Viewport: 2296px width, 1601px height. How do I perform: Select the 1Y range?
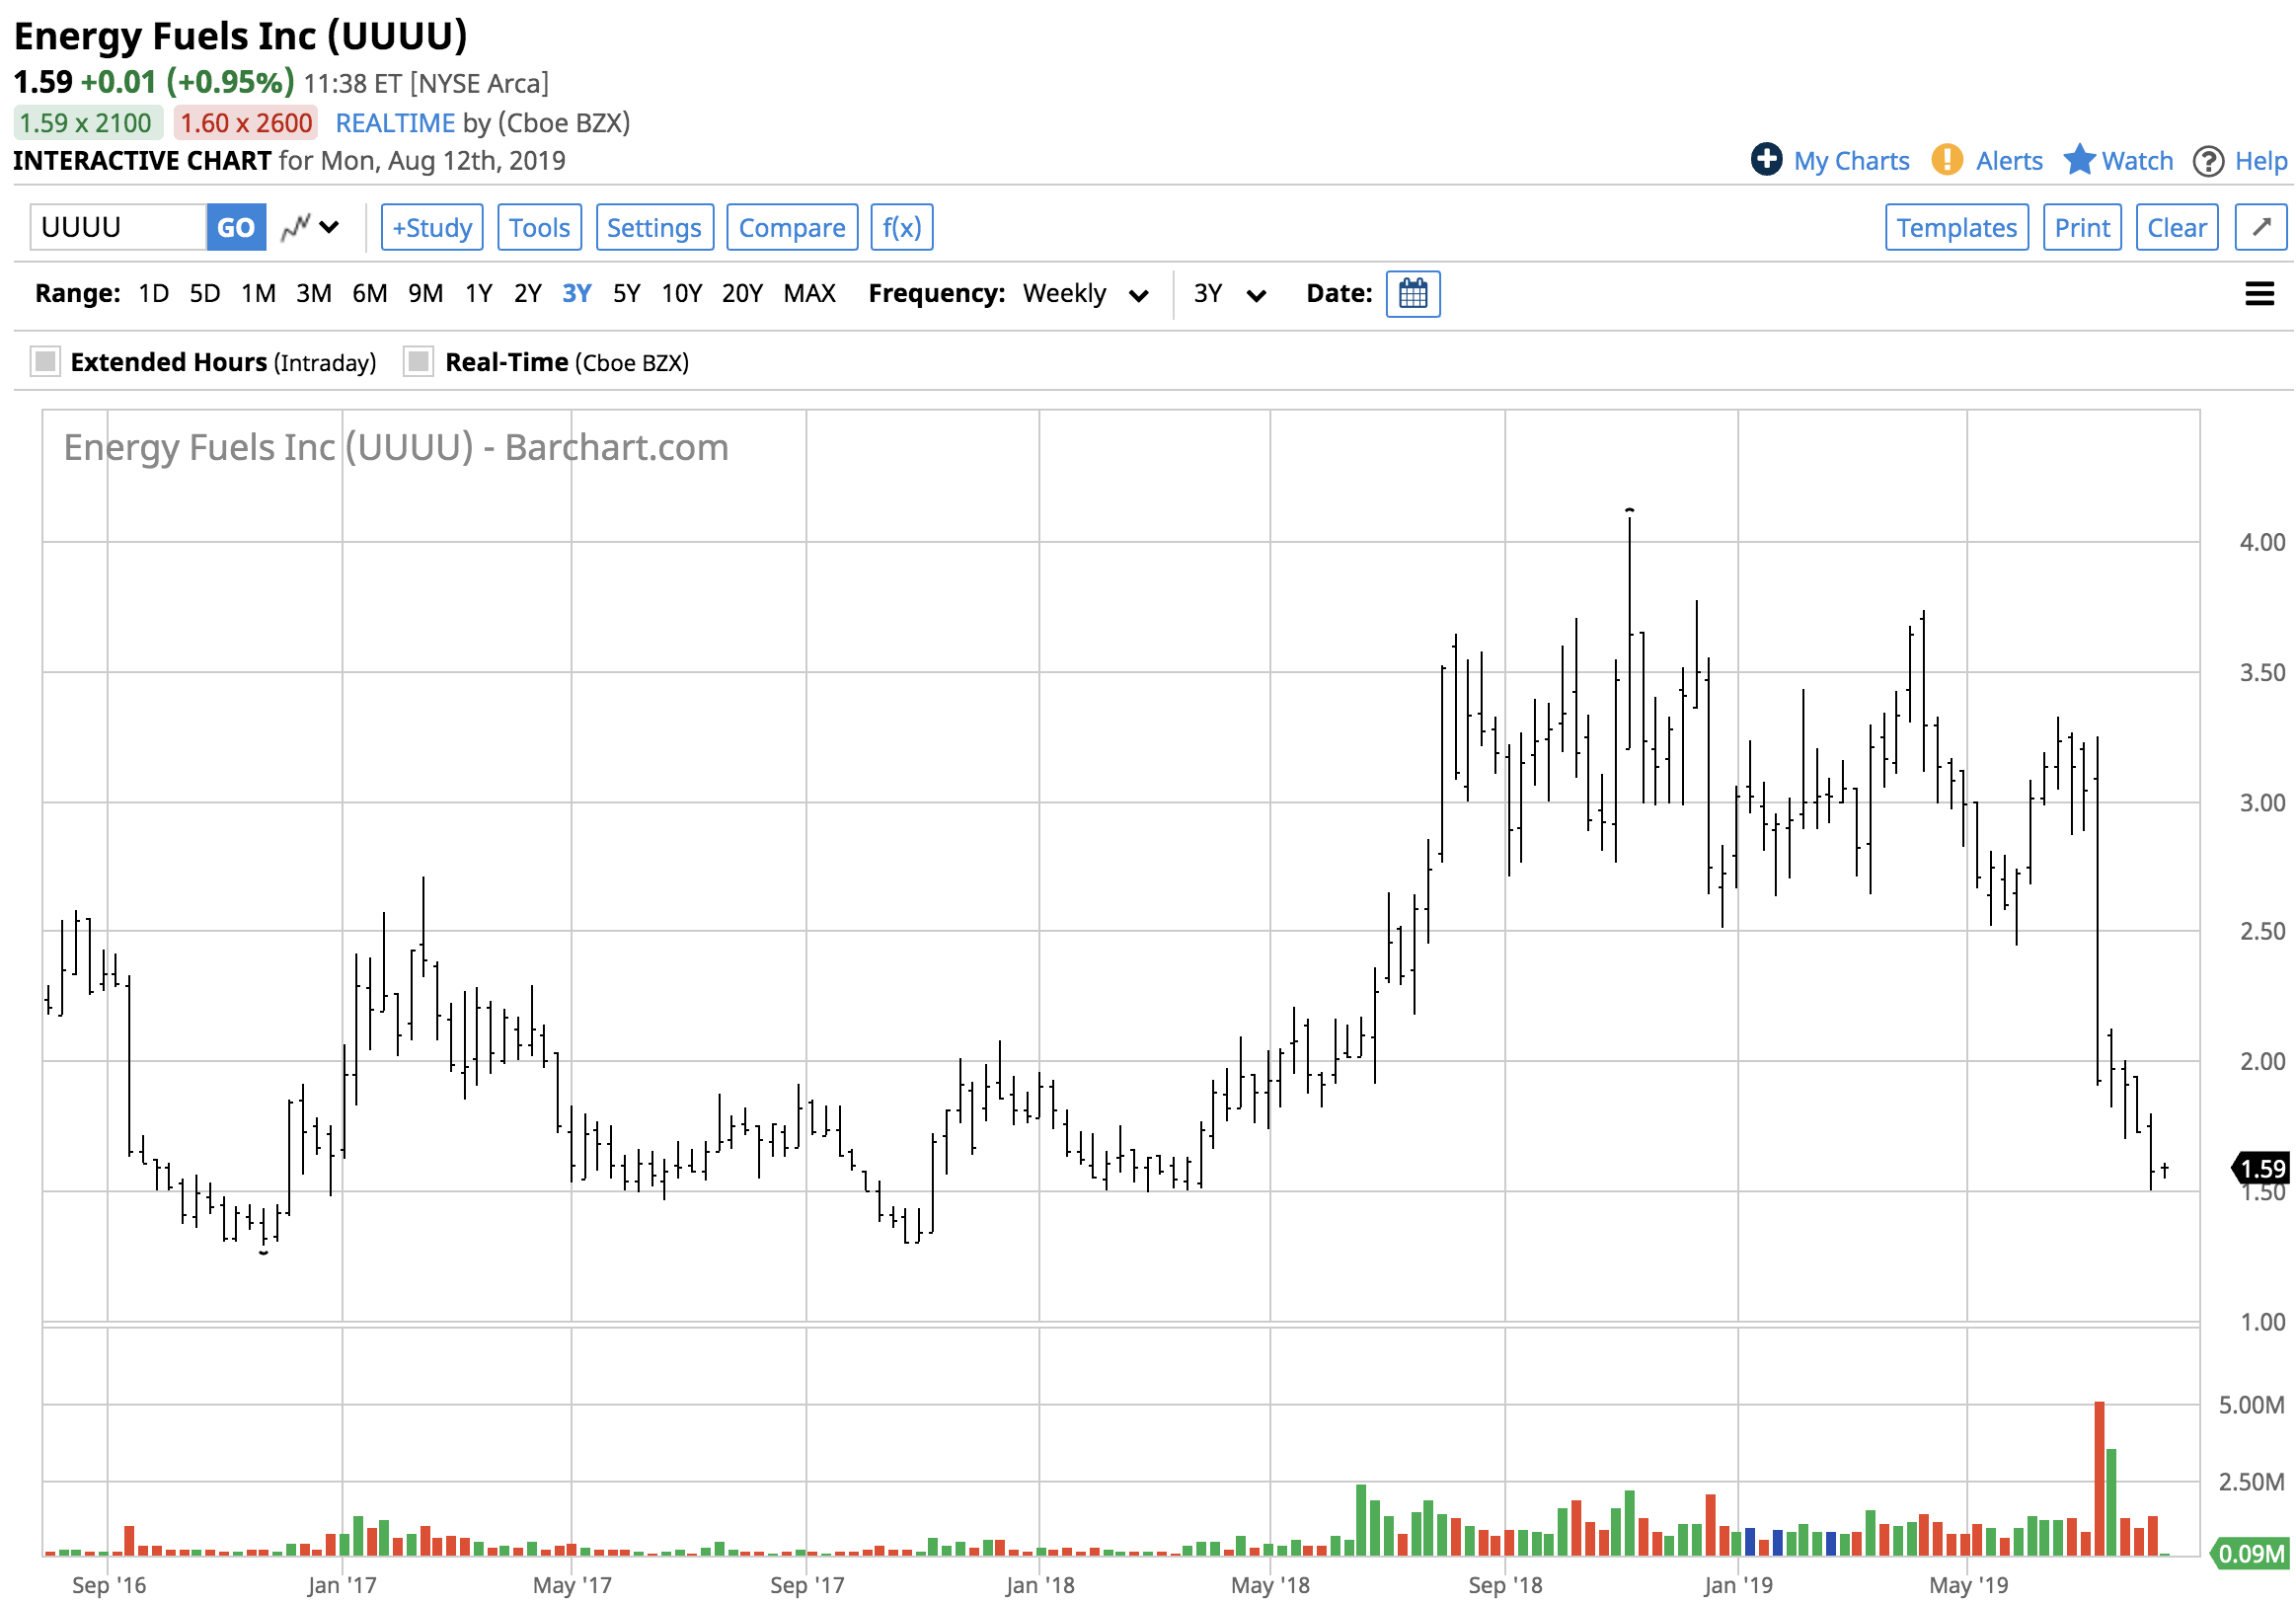479,294
